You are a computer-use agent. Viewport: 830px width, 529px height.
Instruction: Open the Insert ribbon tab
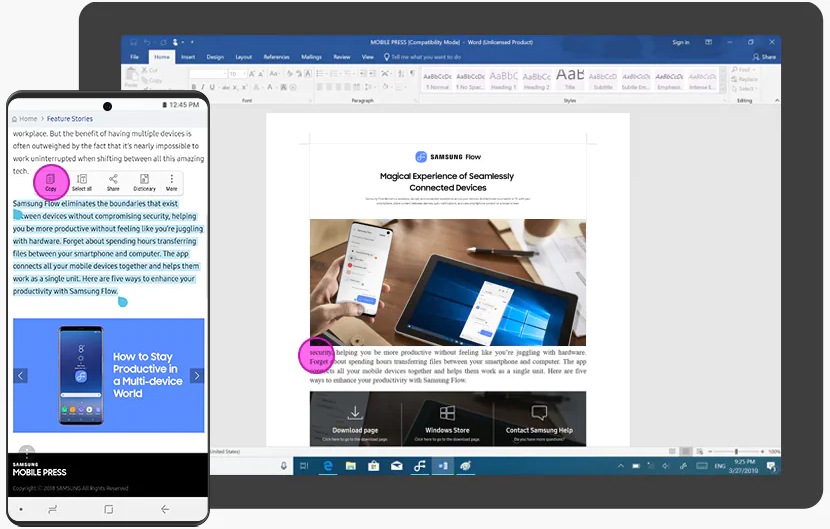(x=188, y=57)
